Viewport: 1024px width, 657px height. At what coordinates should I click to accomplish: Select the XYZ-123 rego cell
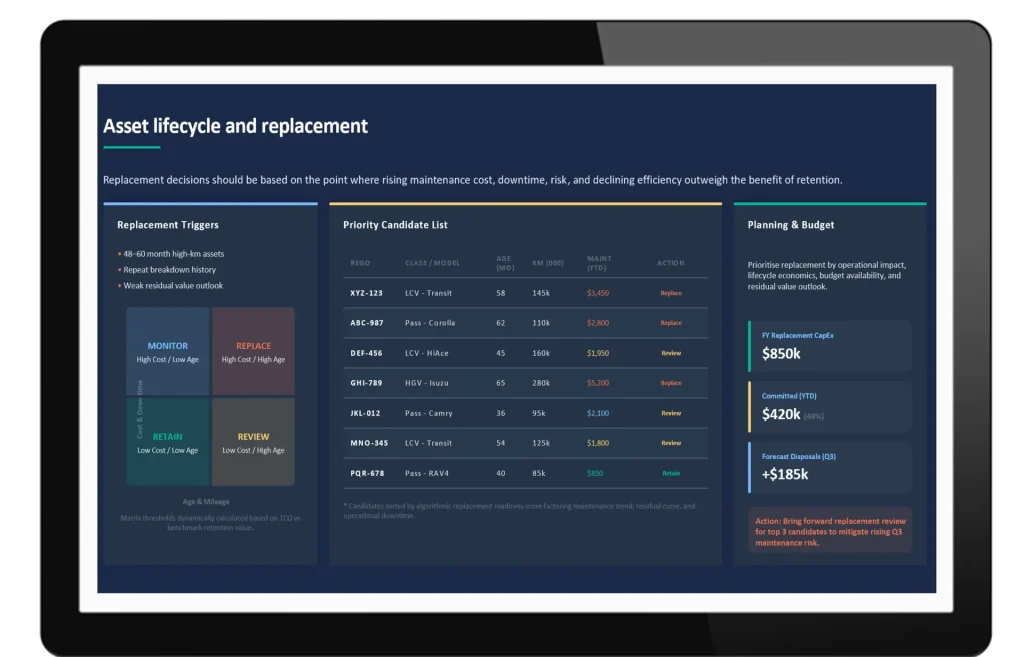pos(366,293)
